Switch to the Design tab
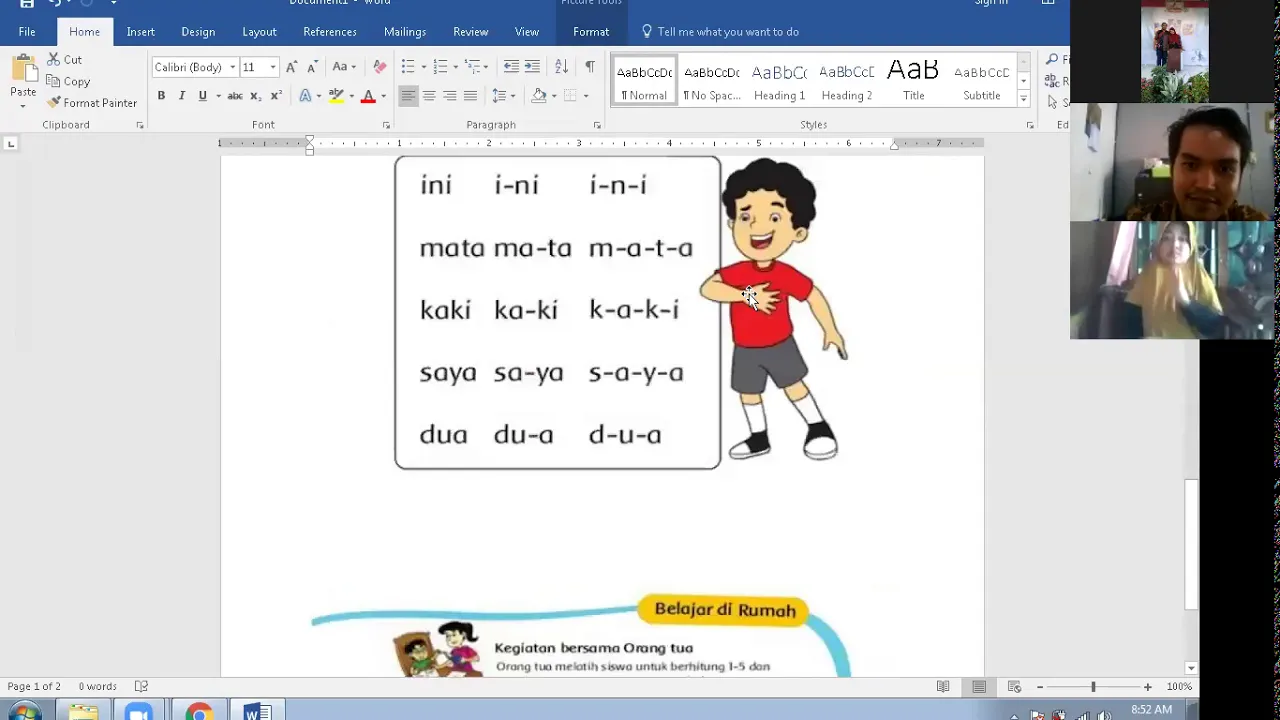1280x720 pixels. 198,32
